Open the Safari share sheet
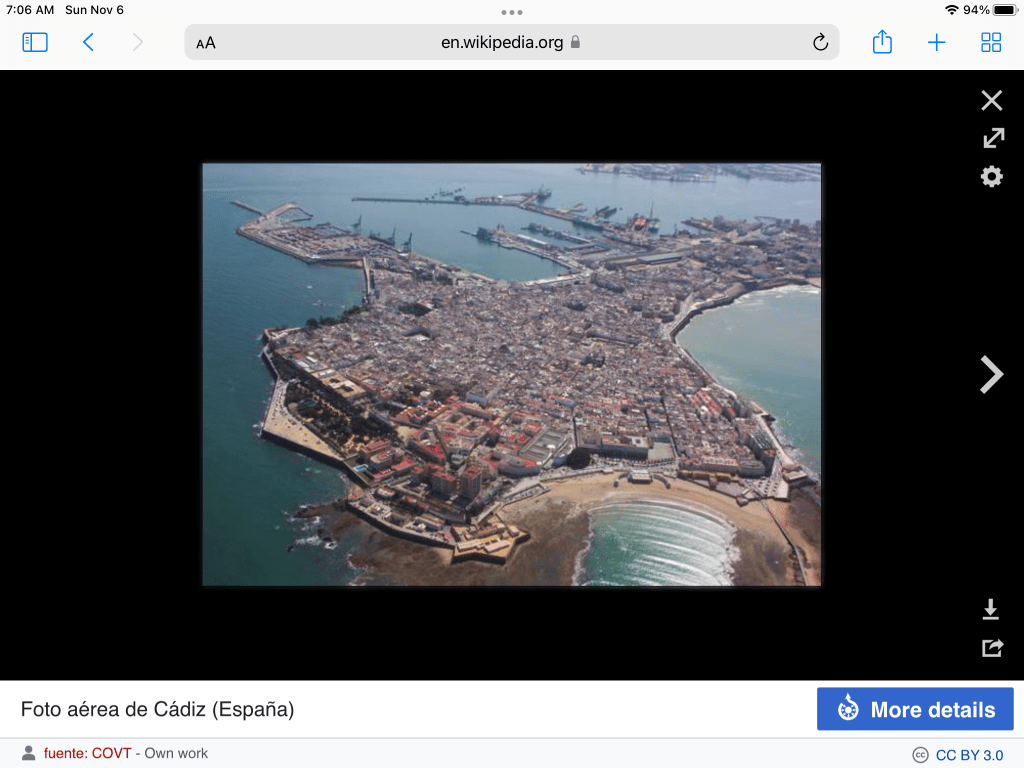 tap(882, 42)
